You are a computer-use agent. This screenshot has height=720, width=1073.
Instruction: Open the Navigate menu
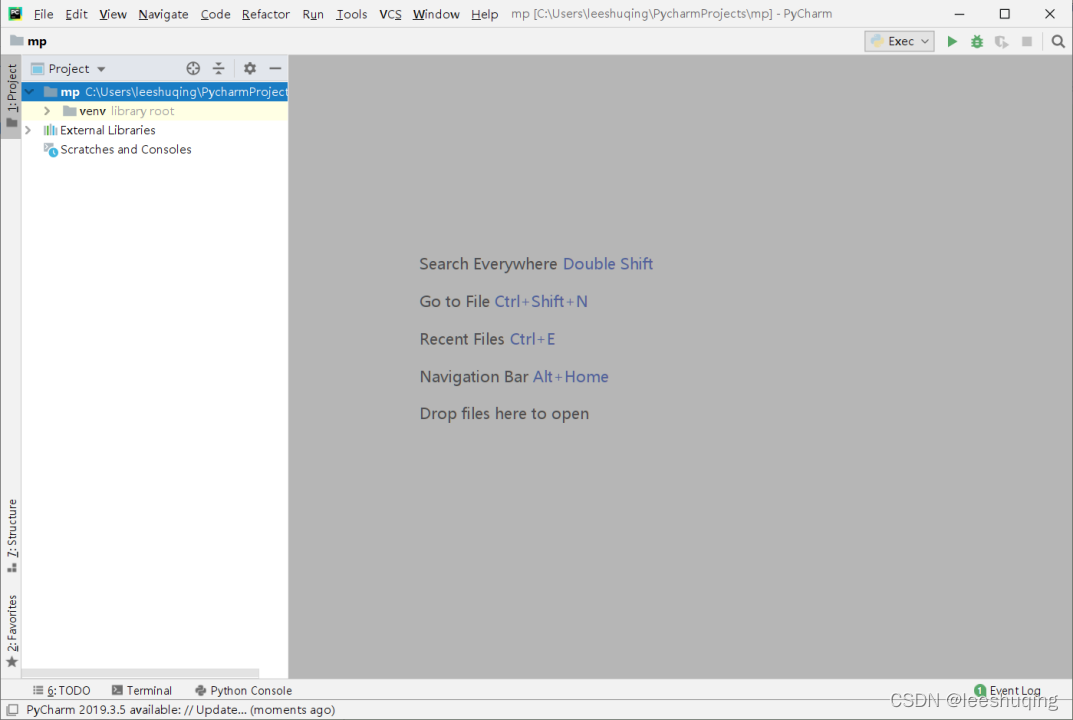coord(163,14)
